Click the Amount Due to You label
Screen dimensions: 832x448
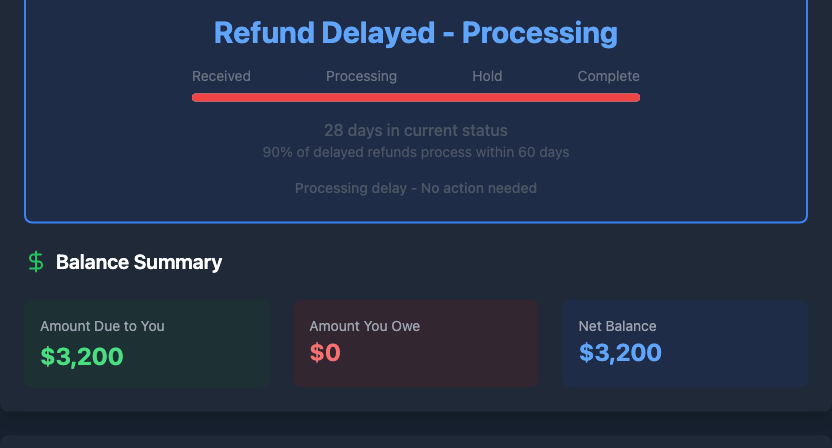tap(102, 326)
